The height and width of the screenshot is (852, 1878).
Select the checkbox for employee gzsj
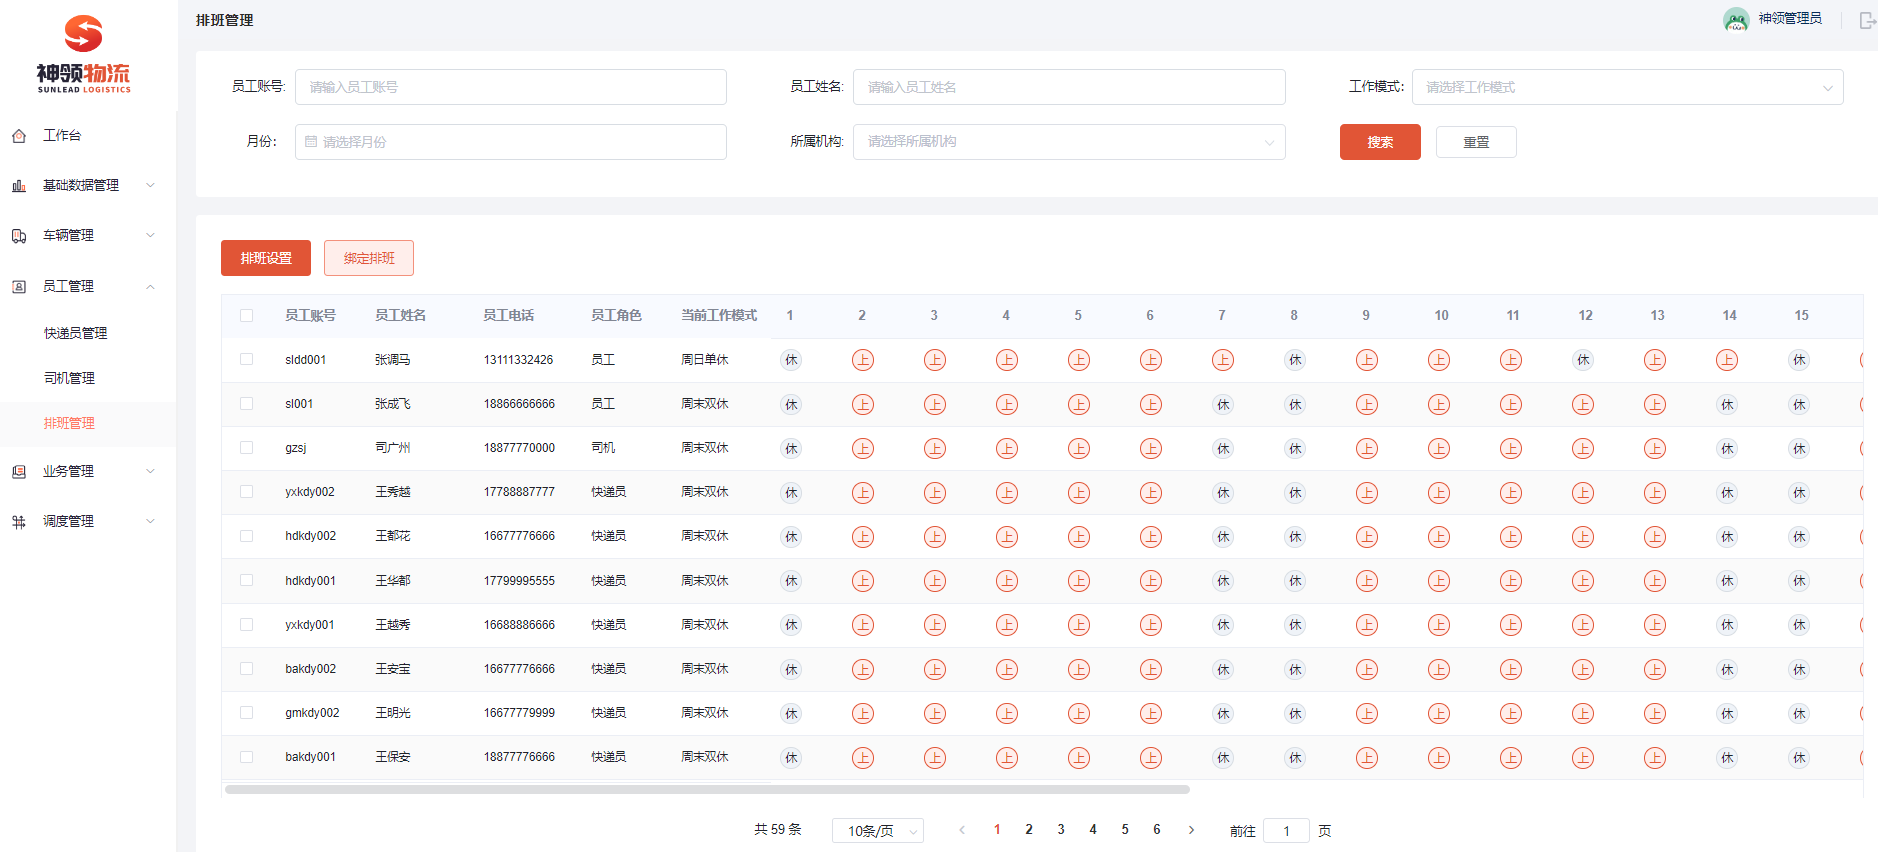click(247, 448)
